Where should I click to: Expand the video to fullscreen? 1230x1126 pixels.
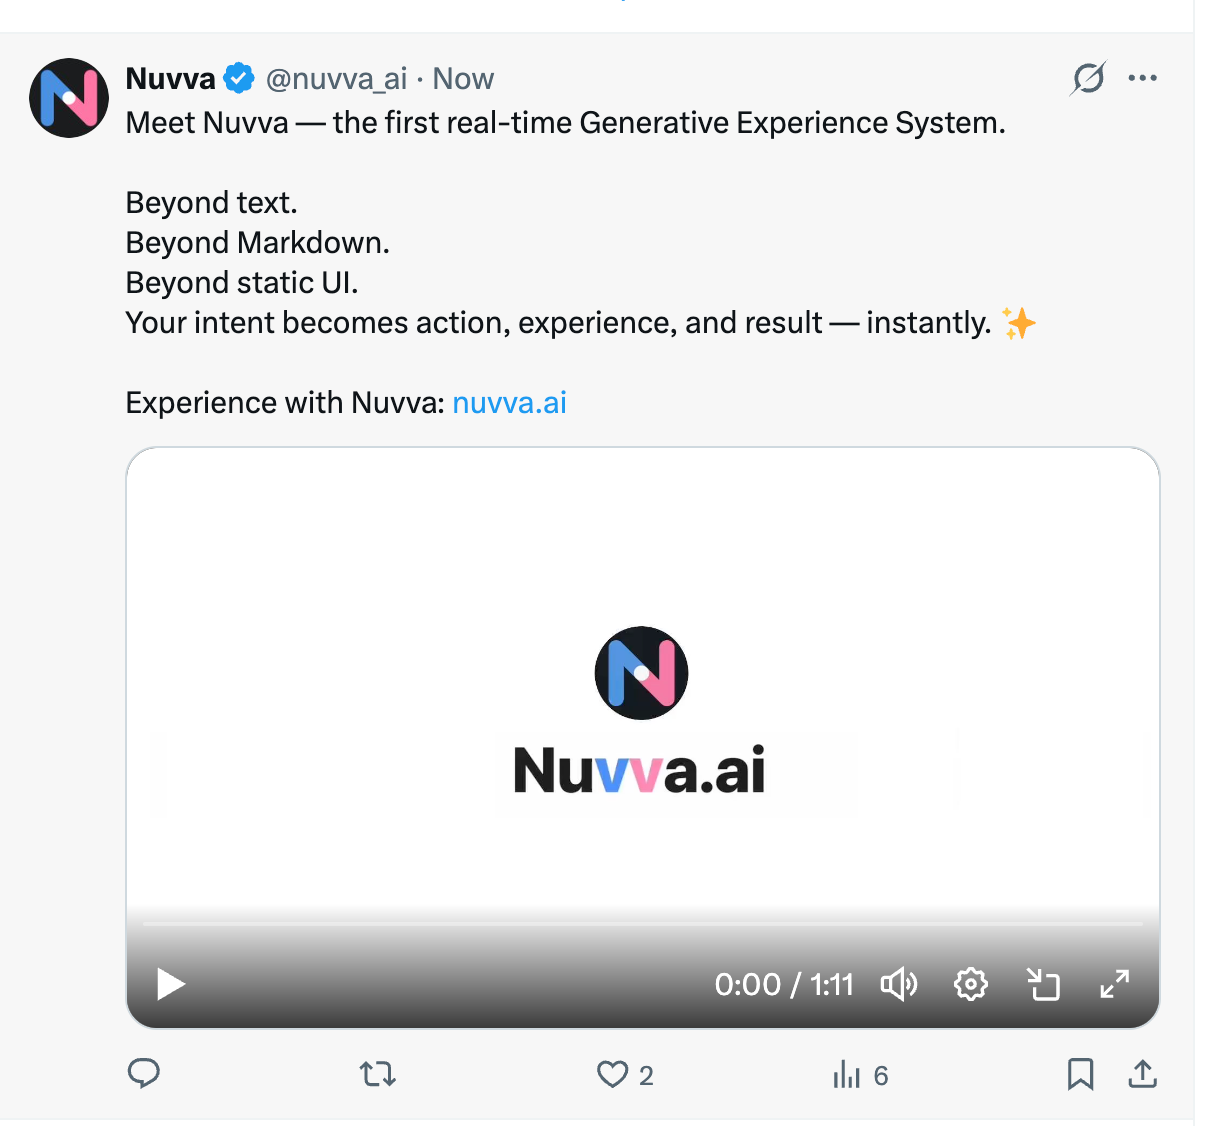point(1115,985)
